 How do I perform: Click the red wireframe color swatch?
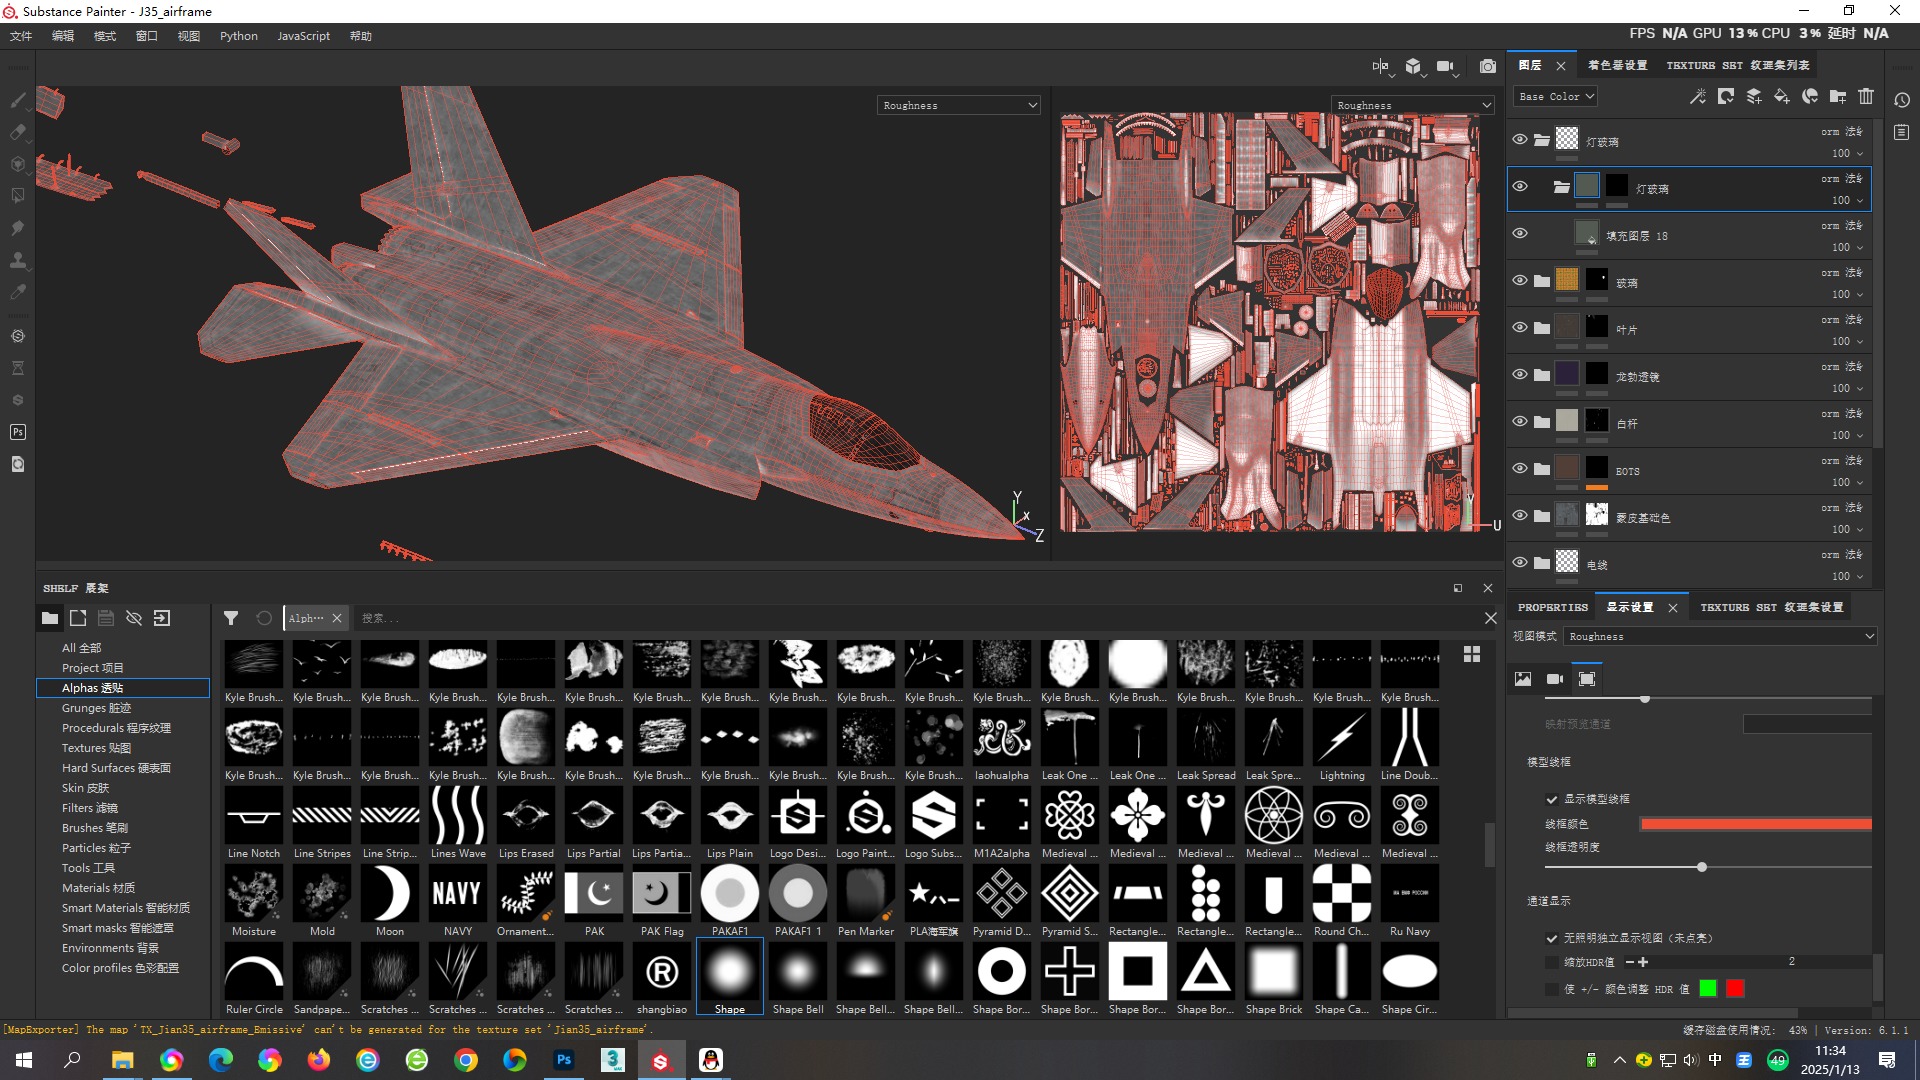tap(1755, 824)
